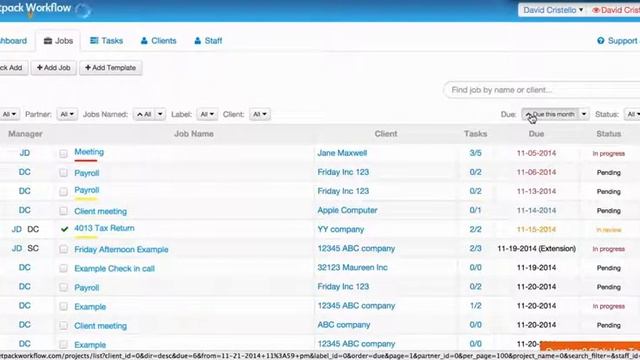
Task: Open client Jane Maxwell
Action: (342, 153)
